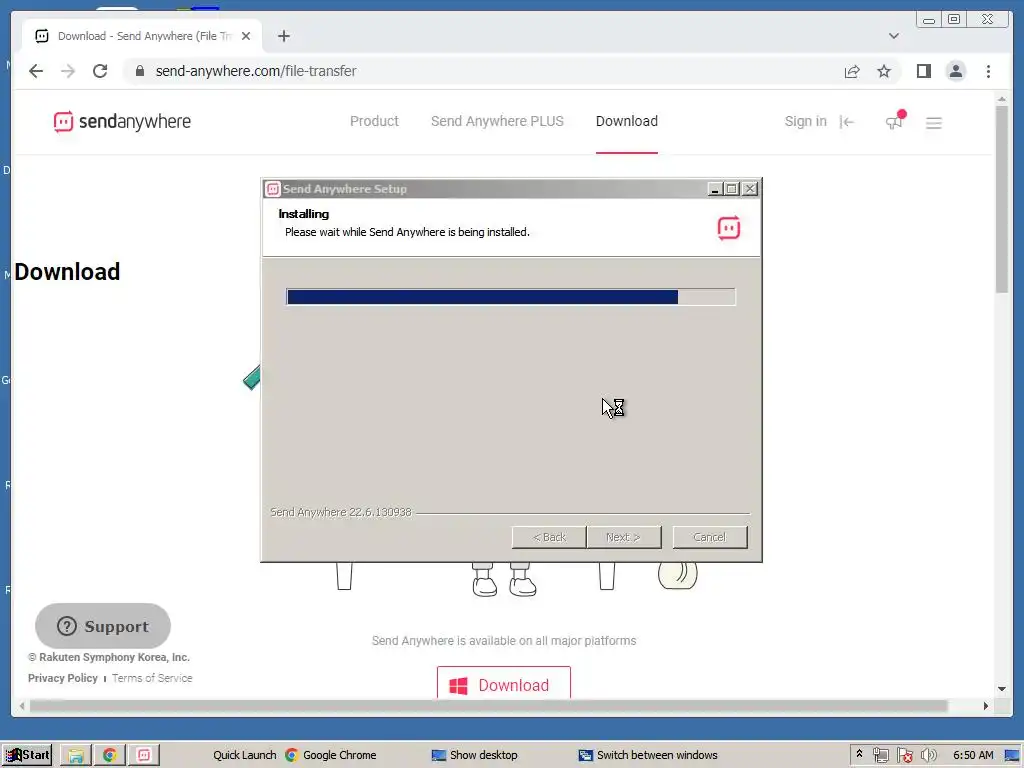The image size is (1024, 768).
Task: Click 'Send Anywhere 22.6.130938' version text
Action: click(341, 512)
